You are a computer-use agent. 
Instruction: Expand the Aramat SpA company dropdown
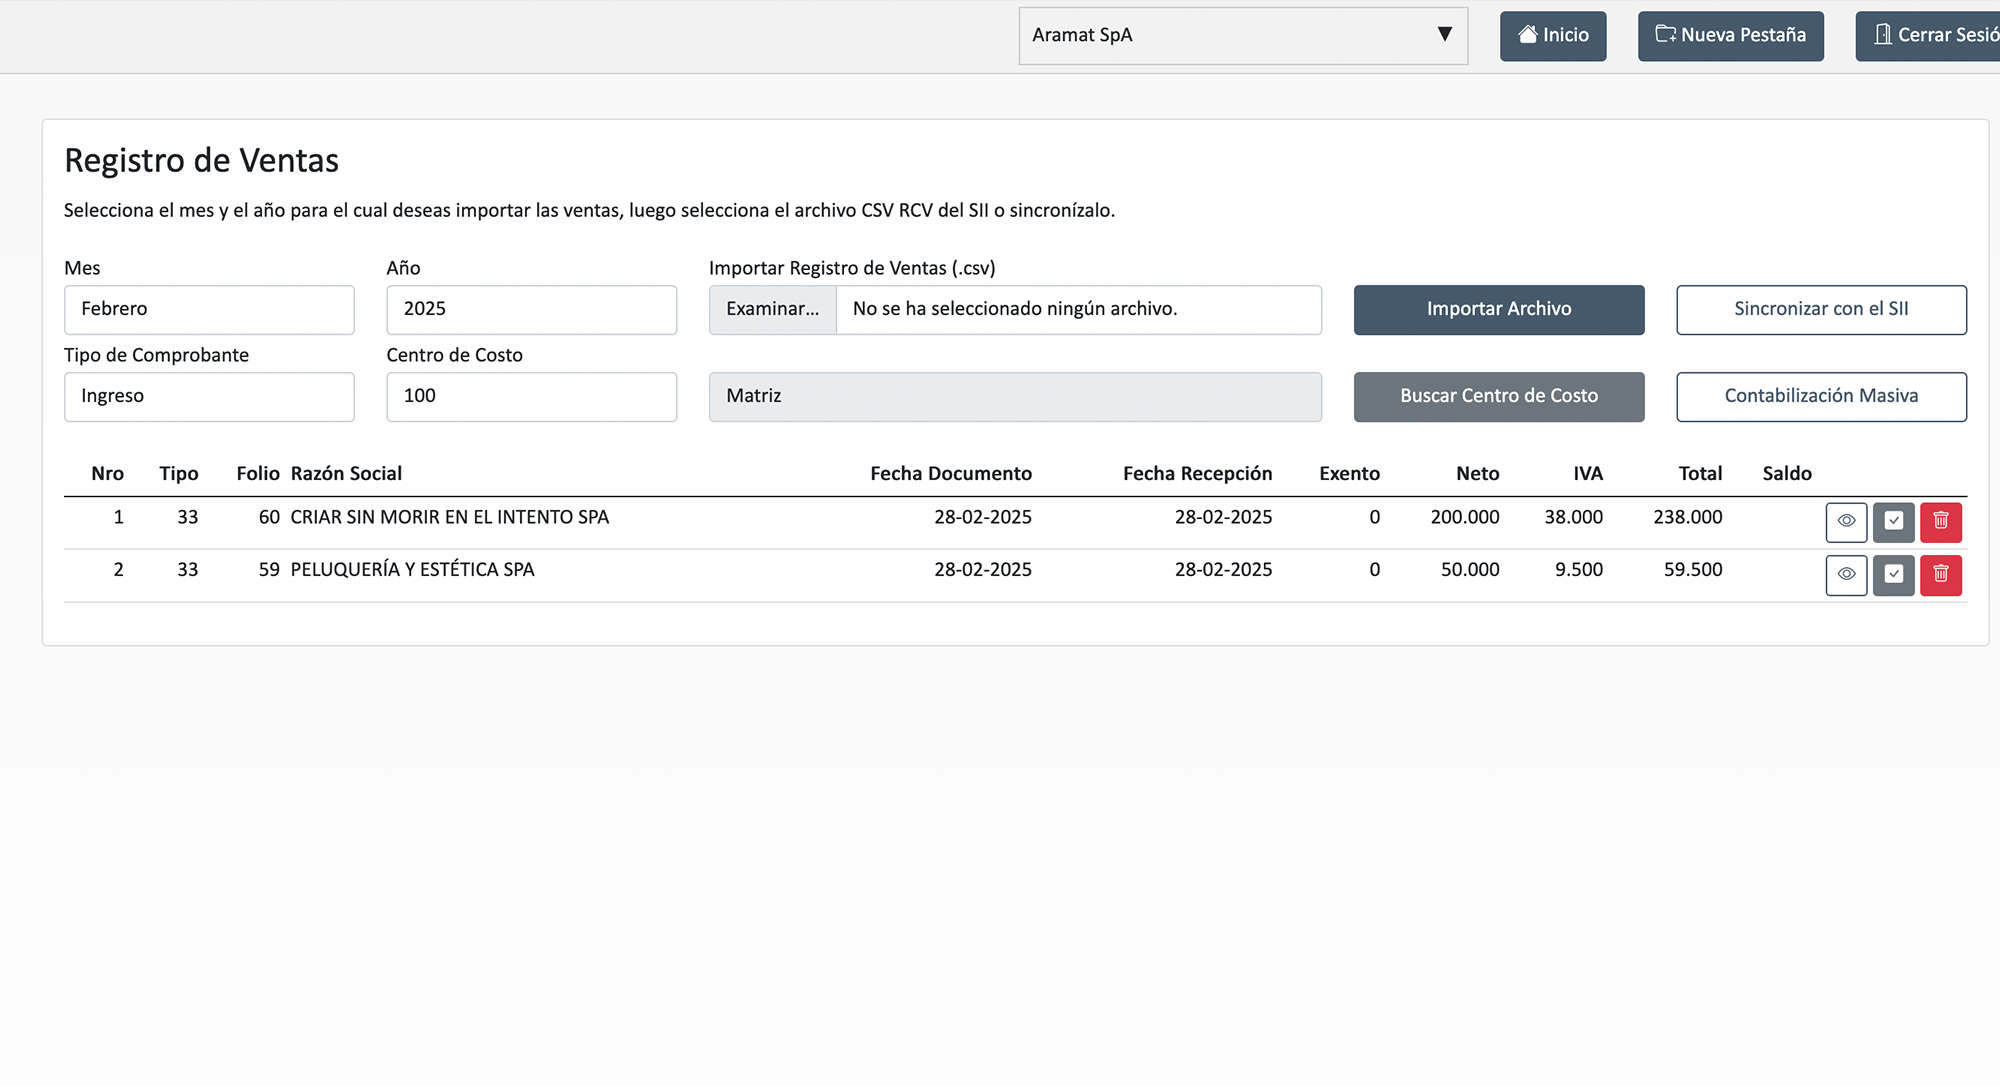pos(1243,36)
